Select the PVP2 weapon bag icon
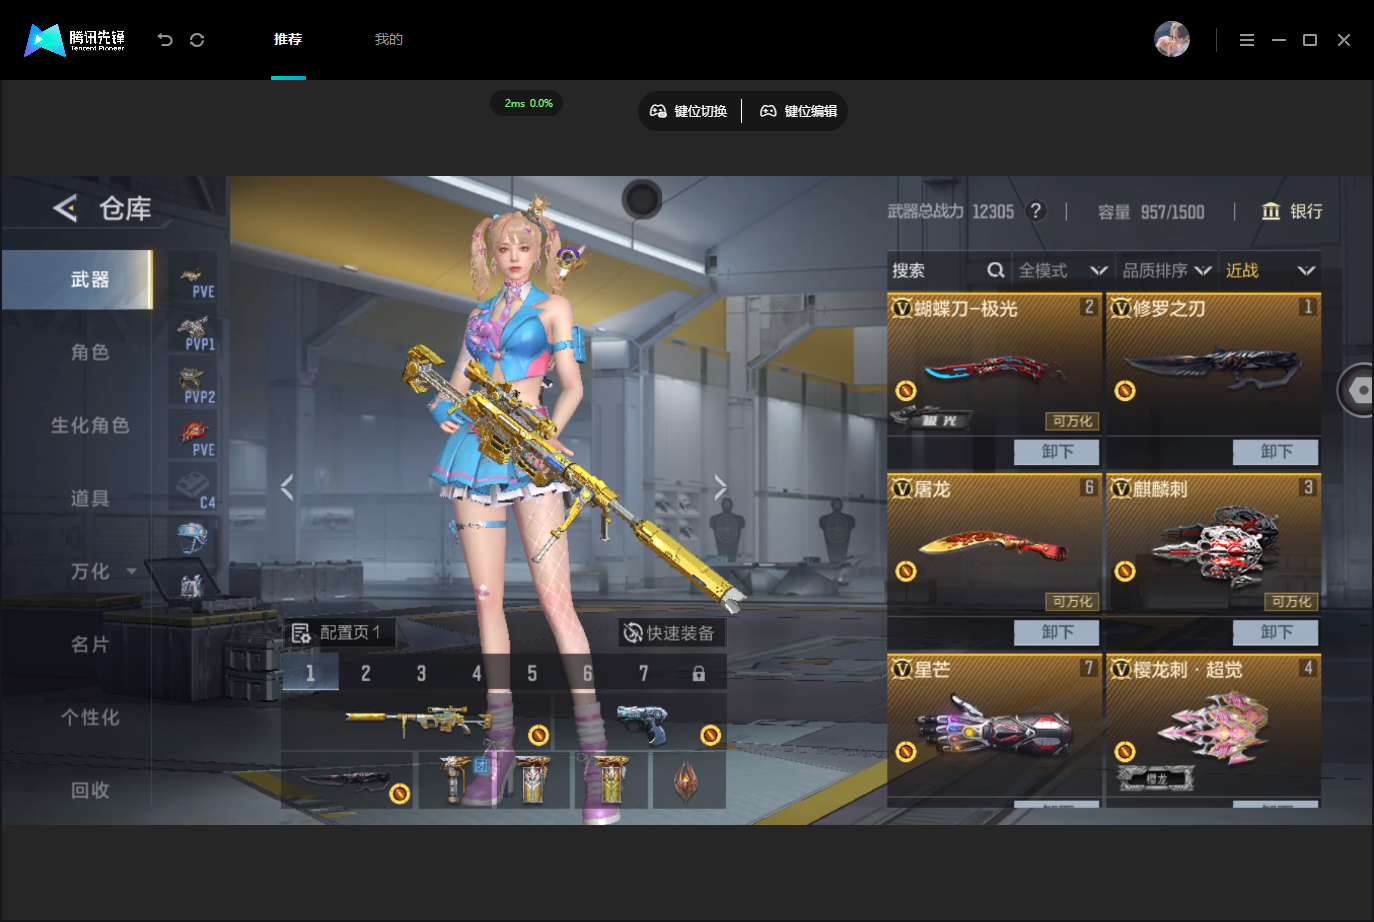This screenshot has width=1374, height=922. pos(193,385)
